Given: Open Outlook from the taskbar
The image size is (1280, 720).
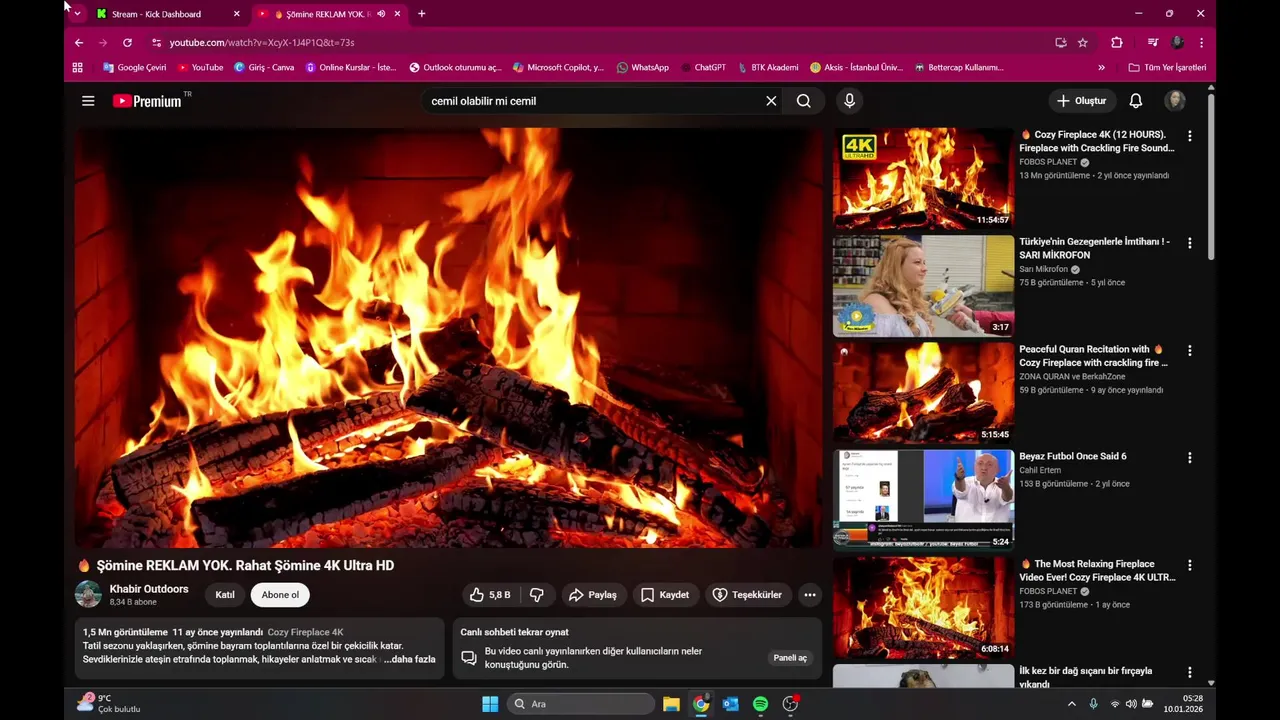Looking at the screenshot, I should [x=731, y=704].
